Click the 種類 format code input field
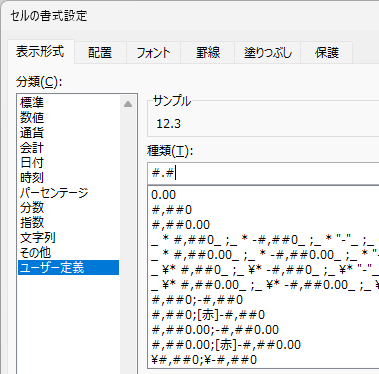Image resolution: width=379 pixels, height=374 pixels. pos(263,173)
